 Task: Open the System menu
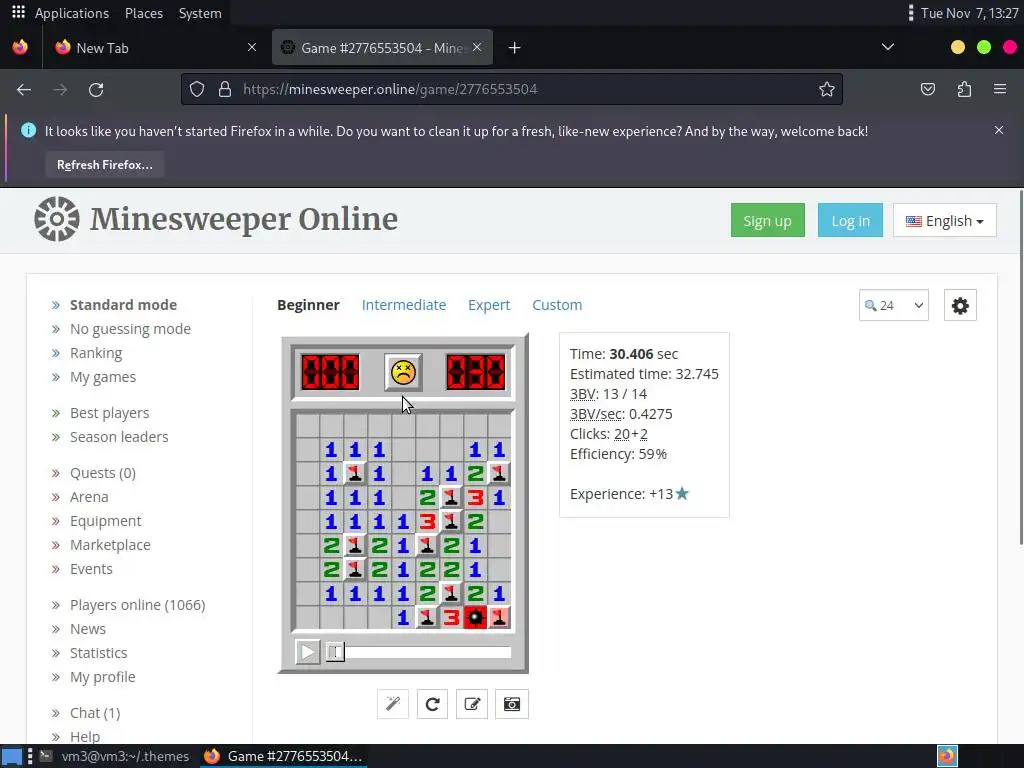(x=200, y=13)
